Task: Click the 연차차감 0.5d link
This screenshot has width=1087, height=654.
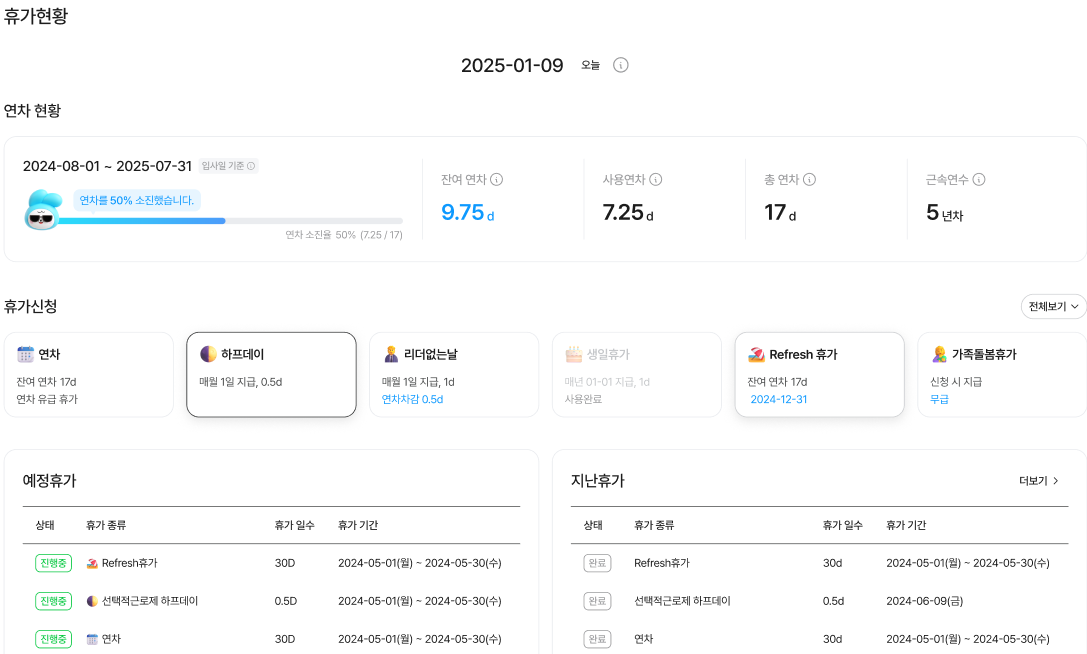Action: [412, 399]
